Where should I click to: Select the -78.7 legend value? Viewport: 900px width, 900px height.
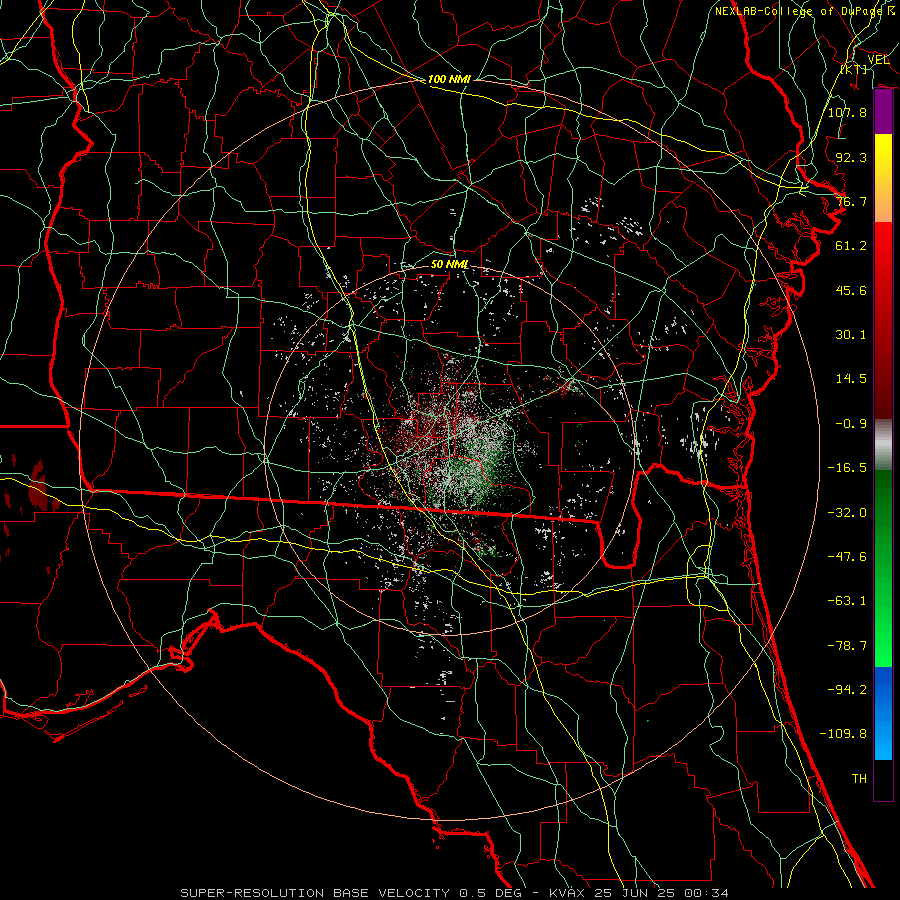847,646
